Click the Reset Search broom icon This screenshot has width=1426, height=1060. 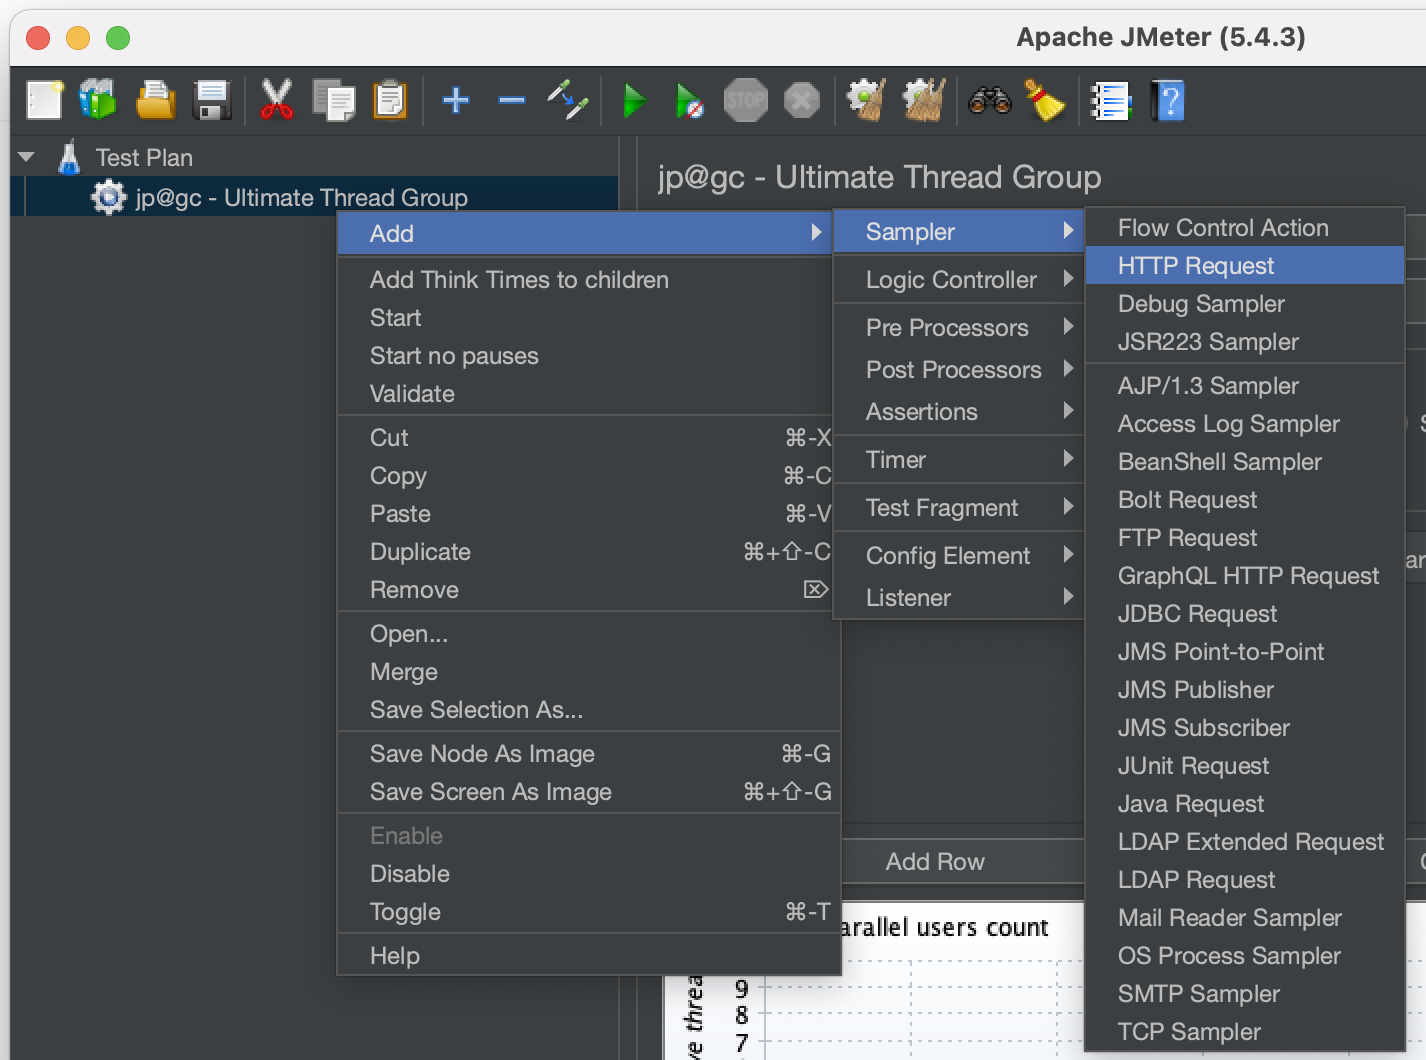pos(1045,101)
